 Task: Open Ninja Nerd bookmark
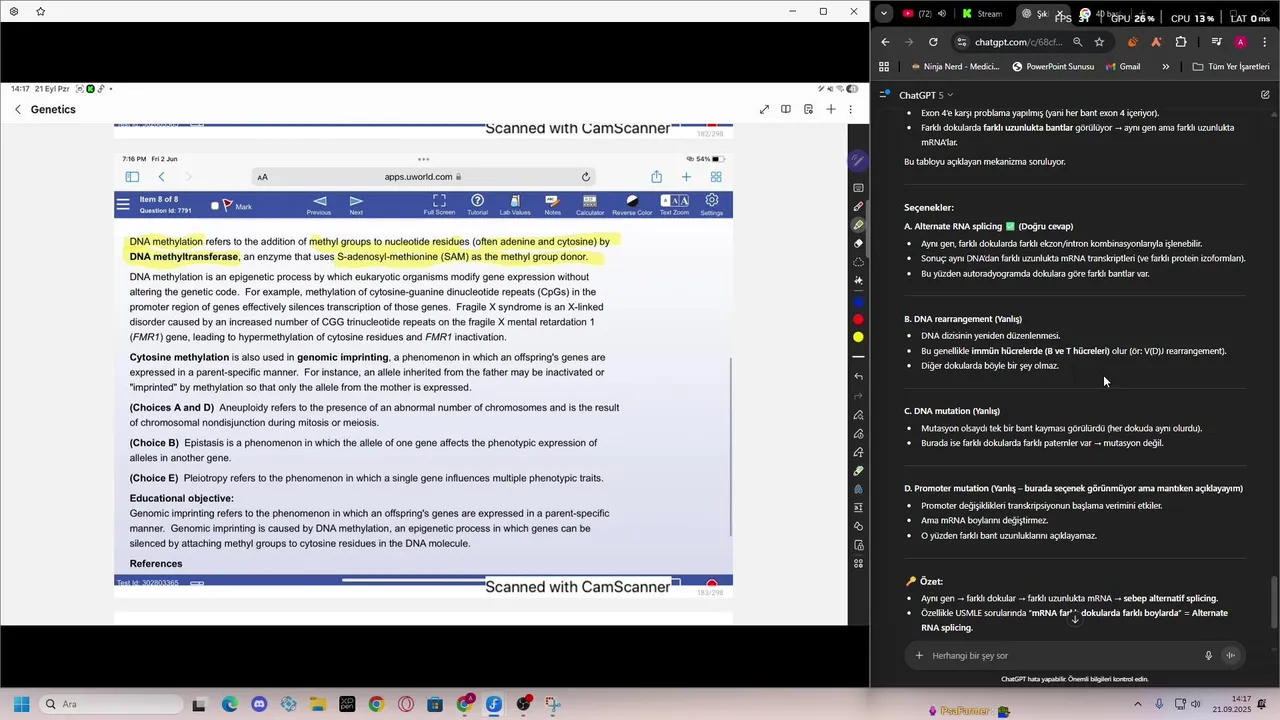(955, 67)
